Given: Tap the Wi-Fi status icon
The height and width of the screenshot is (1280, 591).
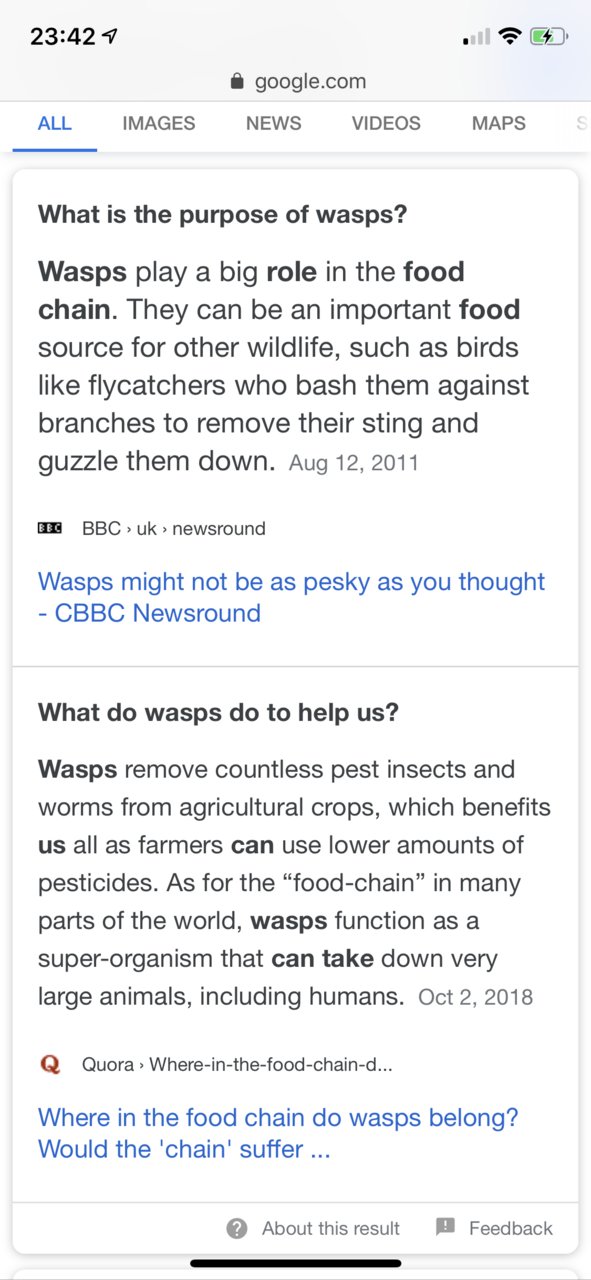Looking at the screenshot, I should tap(510, 37).
